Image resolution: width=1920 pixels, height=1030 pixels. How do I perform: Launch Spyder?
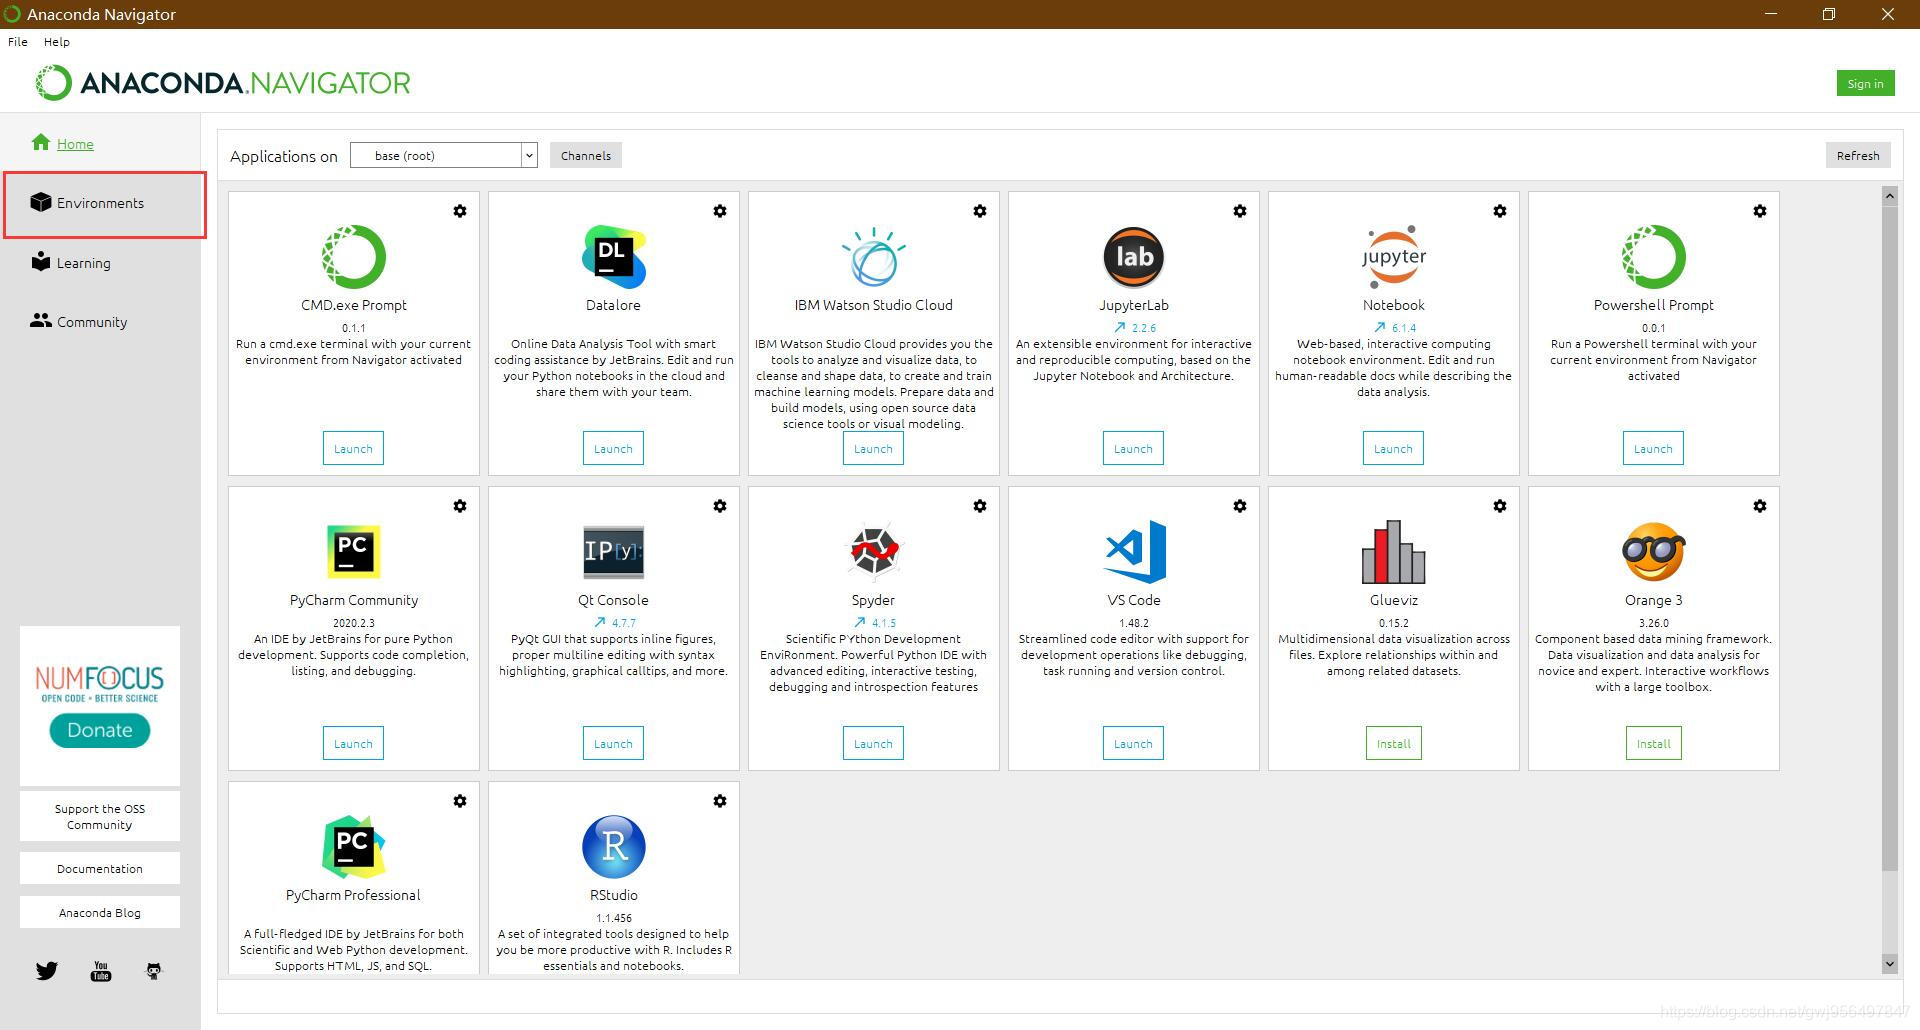tap(873, 744)
